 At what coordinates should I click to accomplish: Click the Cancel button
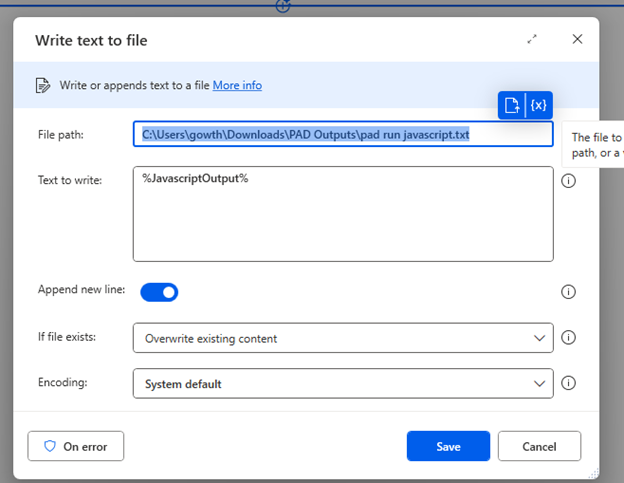pos(539,446)
